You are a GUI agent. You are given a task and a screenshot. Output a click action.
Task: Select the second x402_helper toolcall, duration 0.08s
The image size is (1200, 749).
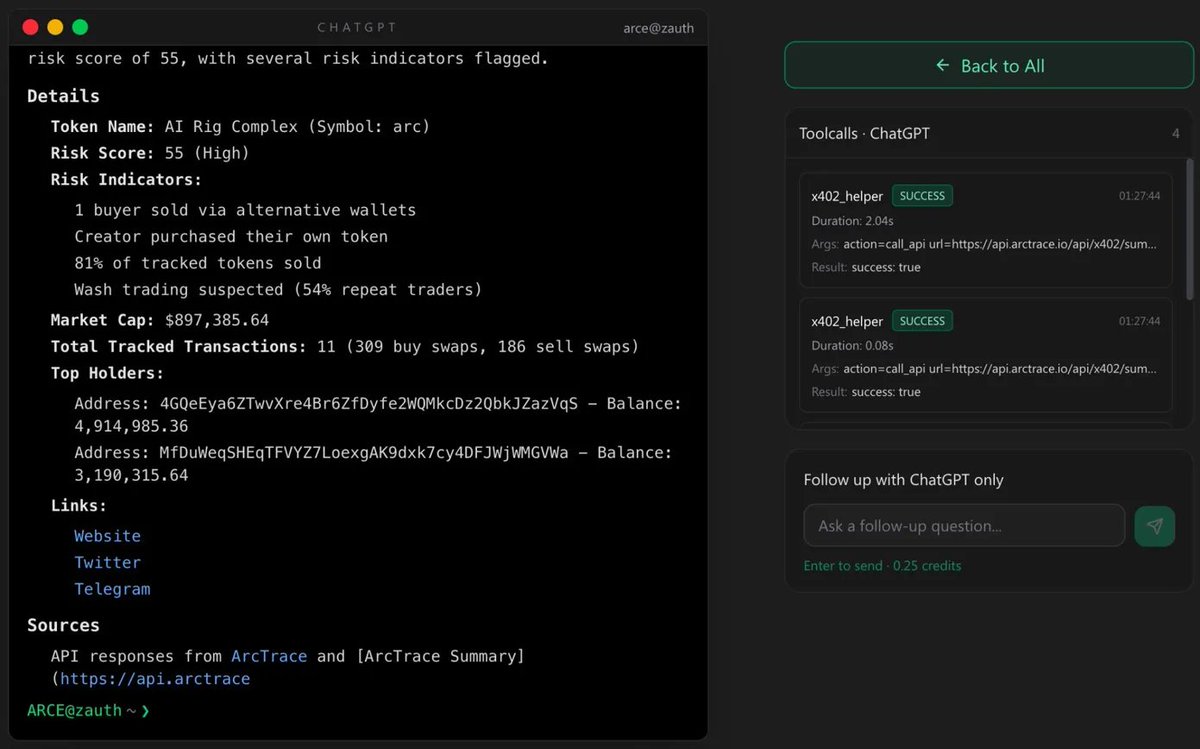pyautogui.click(x=985, y=355)
